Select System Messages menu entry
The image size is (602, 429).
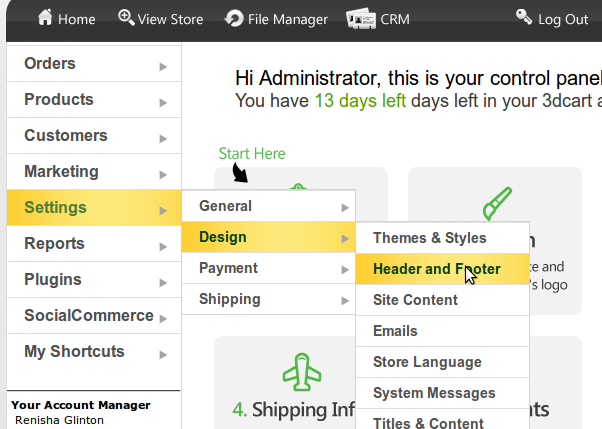point(433,393)
